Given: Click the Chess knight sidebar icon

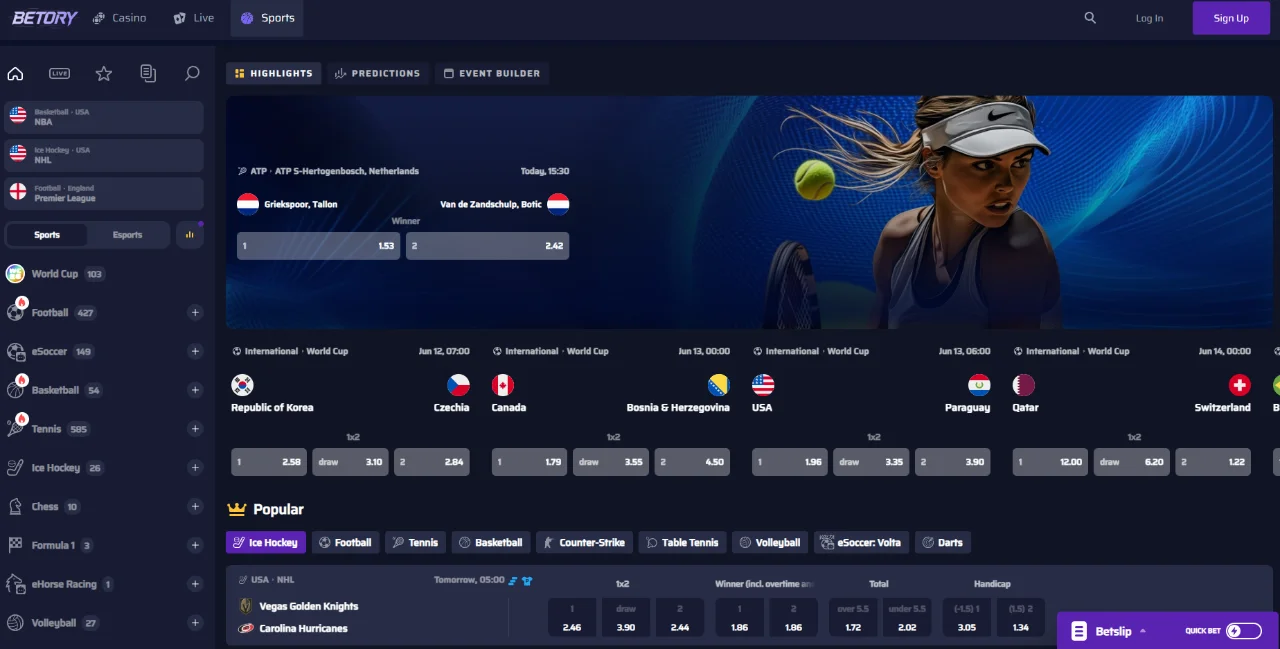Looking at the screenshot, I should click(x=15, y=506).
